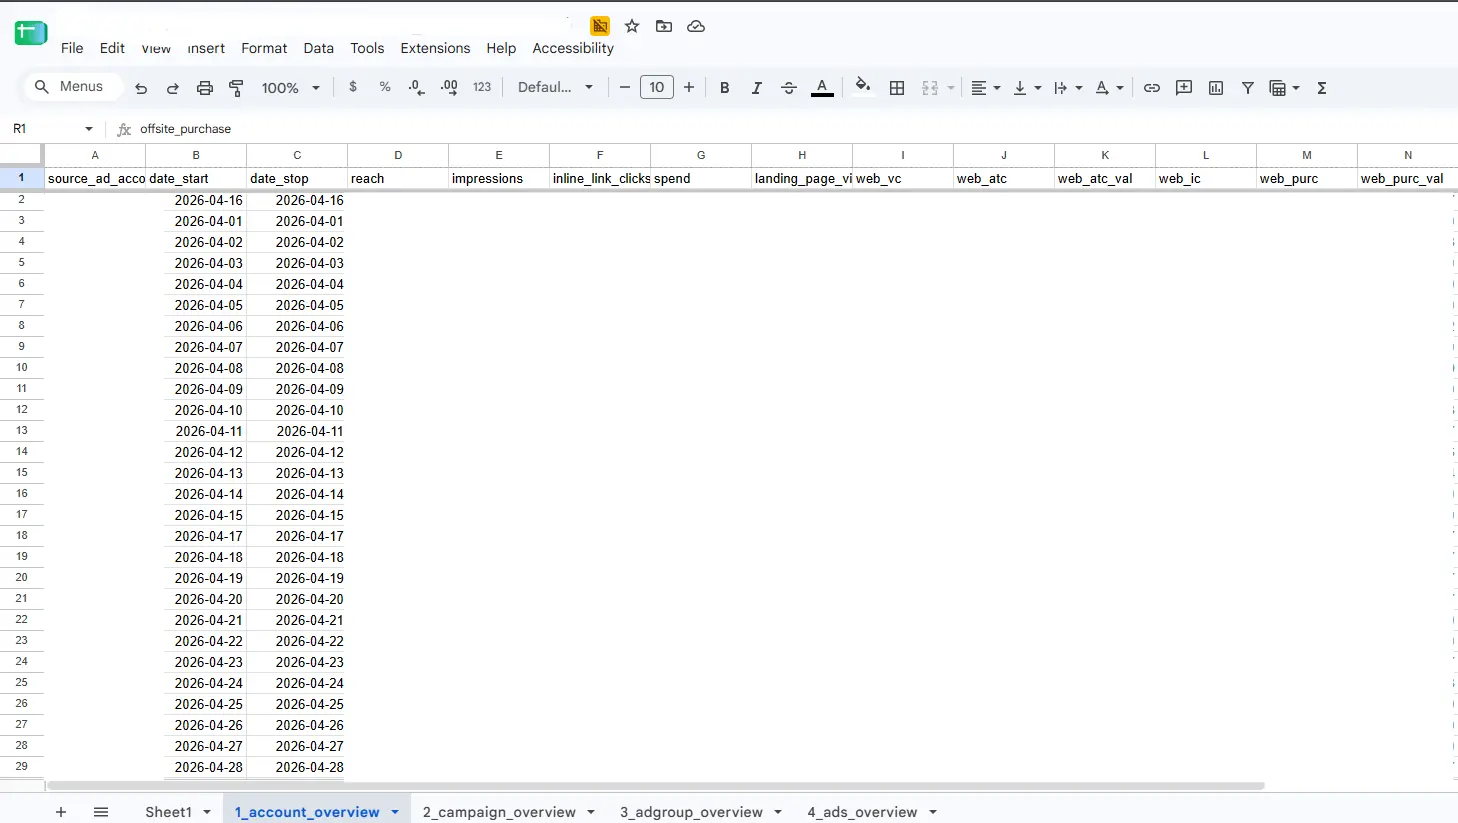Increase decimal places

tap(449, 87)
